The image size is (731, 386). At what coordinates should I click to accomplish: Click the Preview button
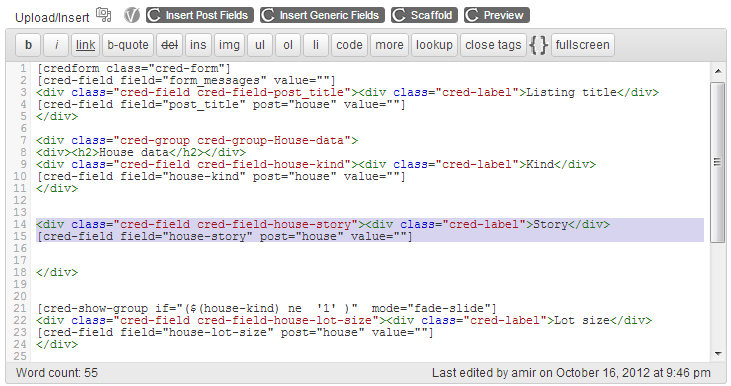pyautogui.click(x=497, y=15)
